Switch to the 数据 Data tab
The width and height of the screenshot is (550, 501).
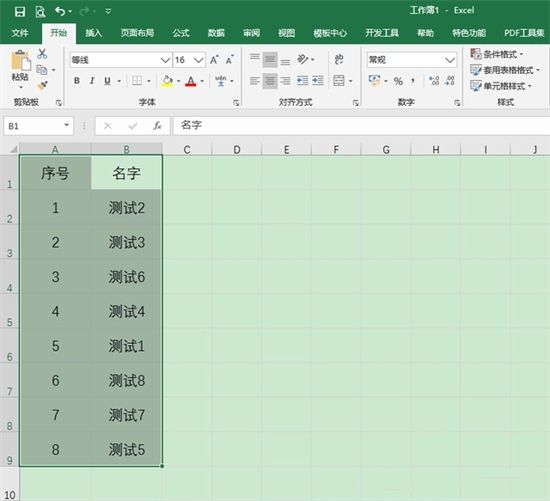point(216,33)
